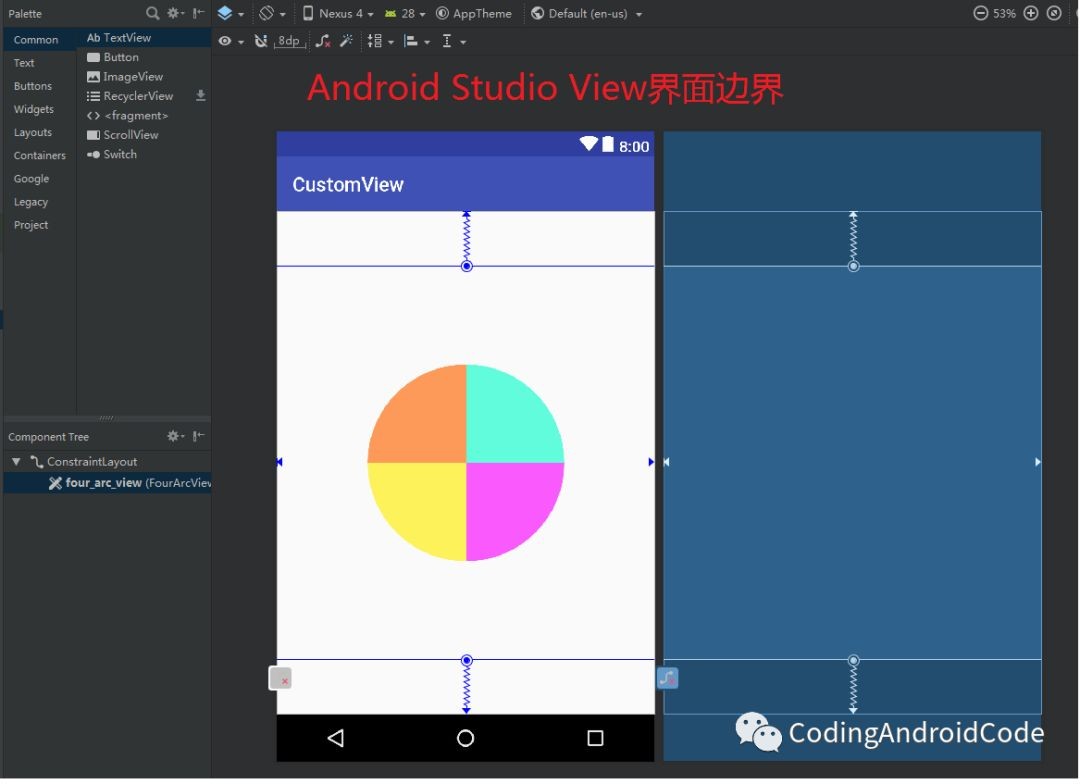Open the editor orientation dropdown
The width and height of the screenshot is (1080, 784).
272,13
